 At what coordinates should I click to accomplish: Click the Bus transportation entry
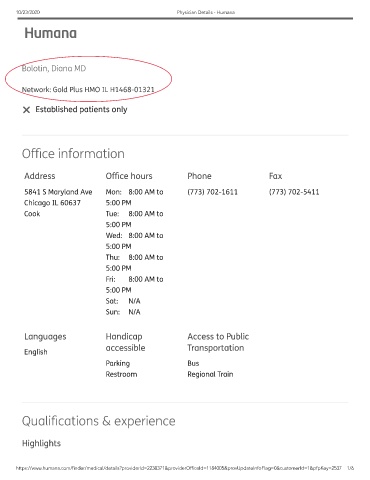coord(193,363)
